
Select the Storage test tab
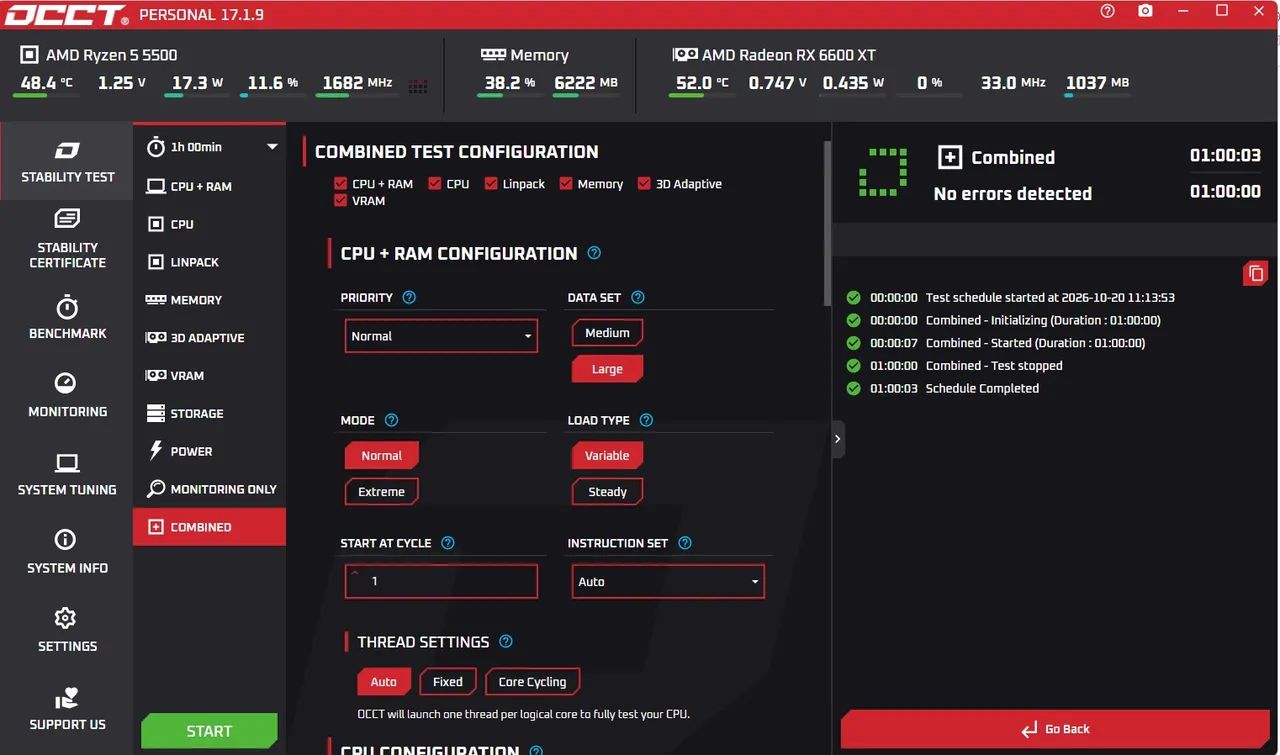(209, 413)
